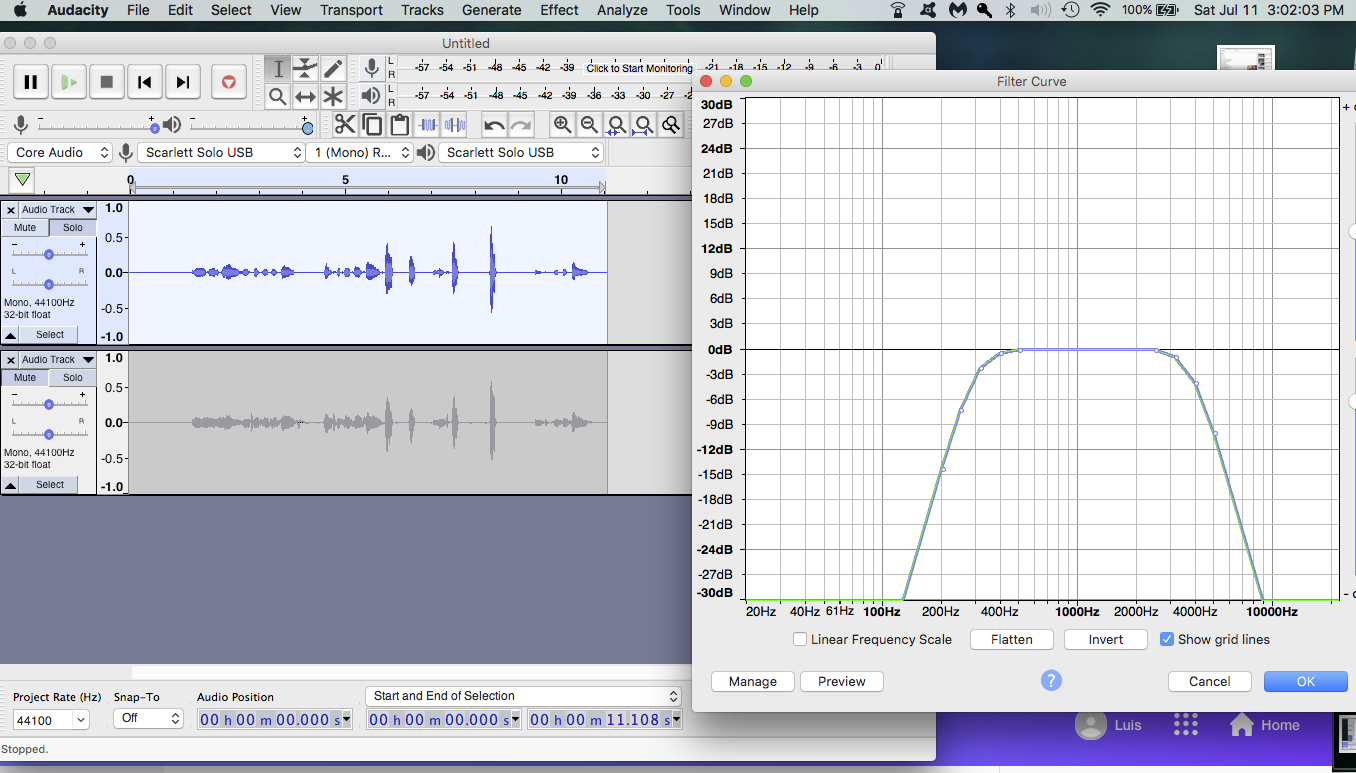The height and width of the screenshot is (773, 1356).
Task: Open the Generate menu
Action: [x=491, y=10]
